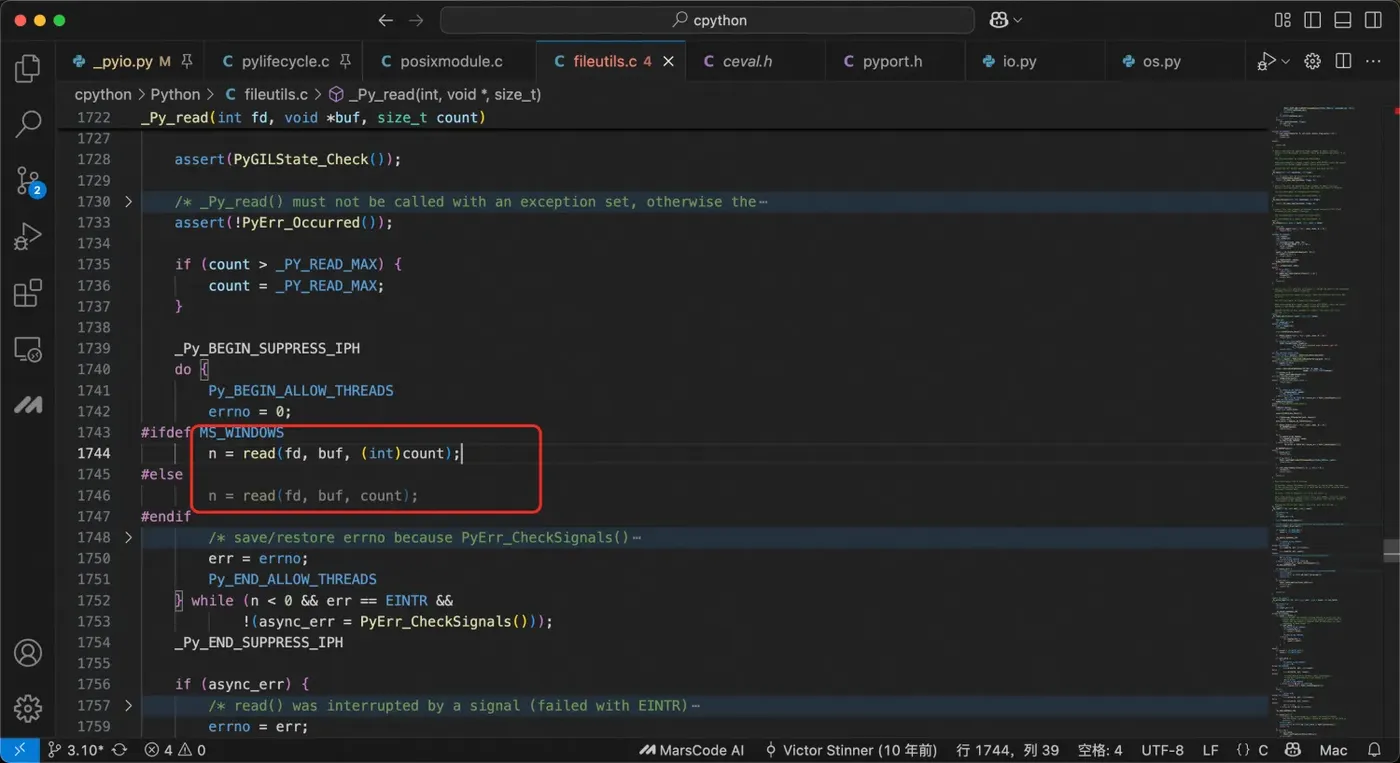Screen dimensions: 1400x763
Task: Click the Mac configuration in status bar
Action: coord(1333,750)
